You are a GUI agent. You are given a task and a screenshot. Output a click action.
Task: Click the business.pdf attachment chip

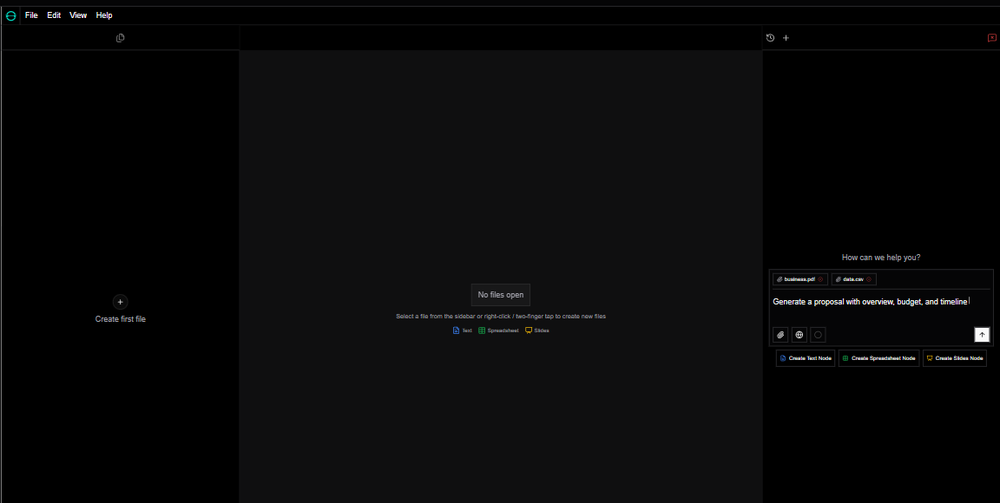[x=800, y=279]
